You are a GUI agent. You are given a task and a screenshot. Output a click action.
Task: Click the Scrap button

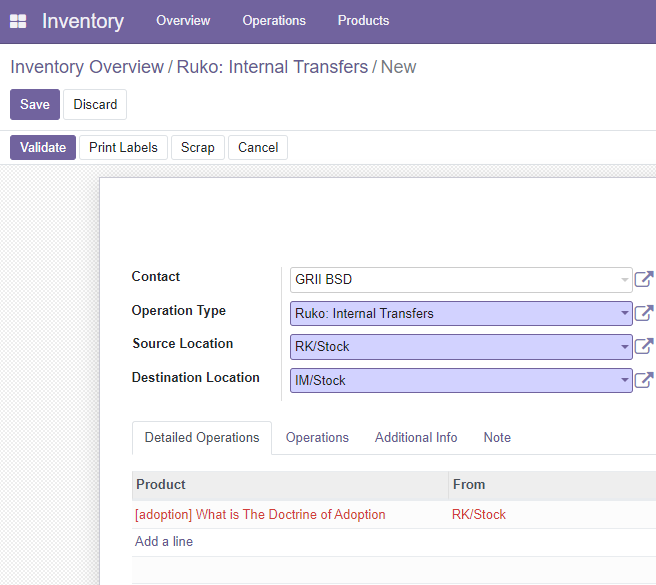point(197,147)
